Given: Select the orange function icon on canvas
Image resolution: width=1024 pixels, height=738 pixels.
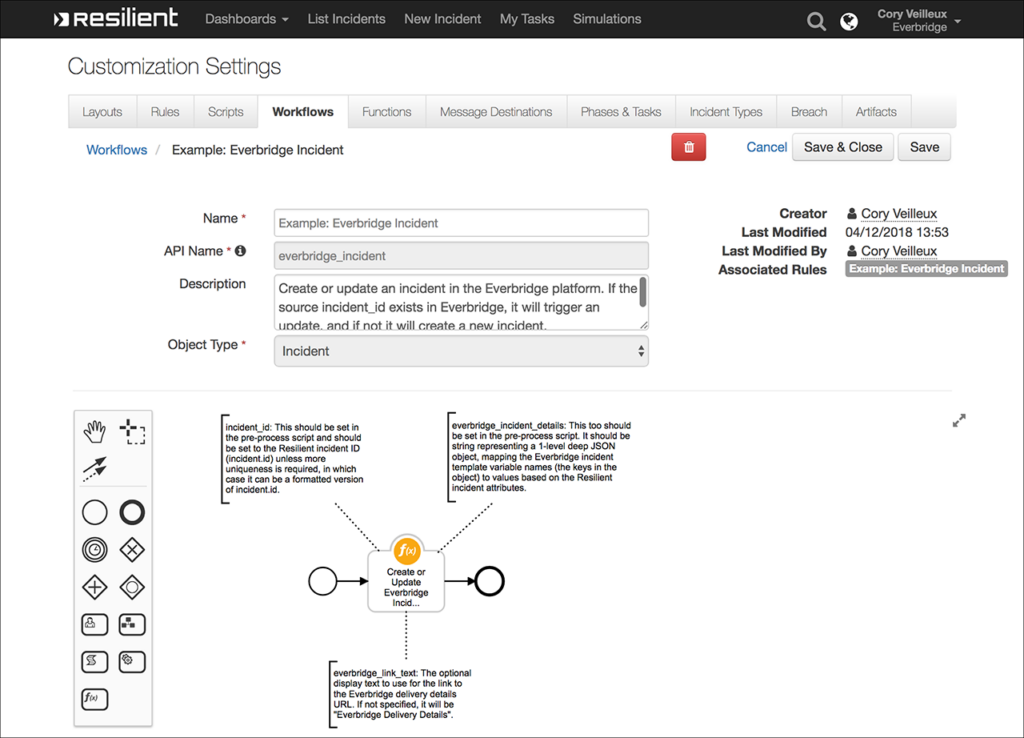Looking at the screenshot, I should (407, 551).
